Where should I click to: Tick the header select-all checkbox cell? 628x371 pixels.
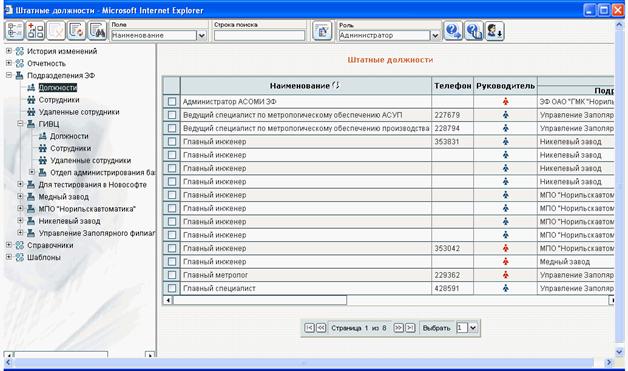point(171,86)
